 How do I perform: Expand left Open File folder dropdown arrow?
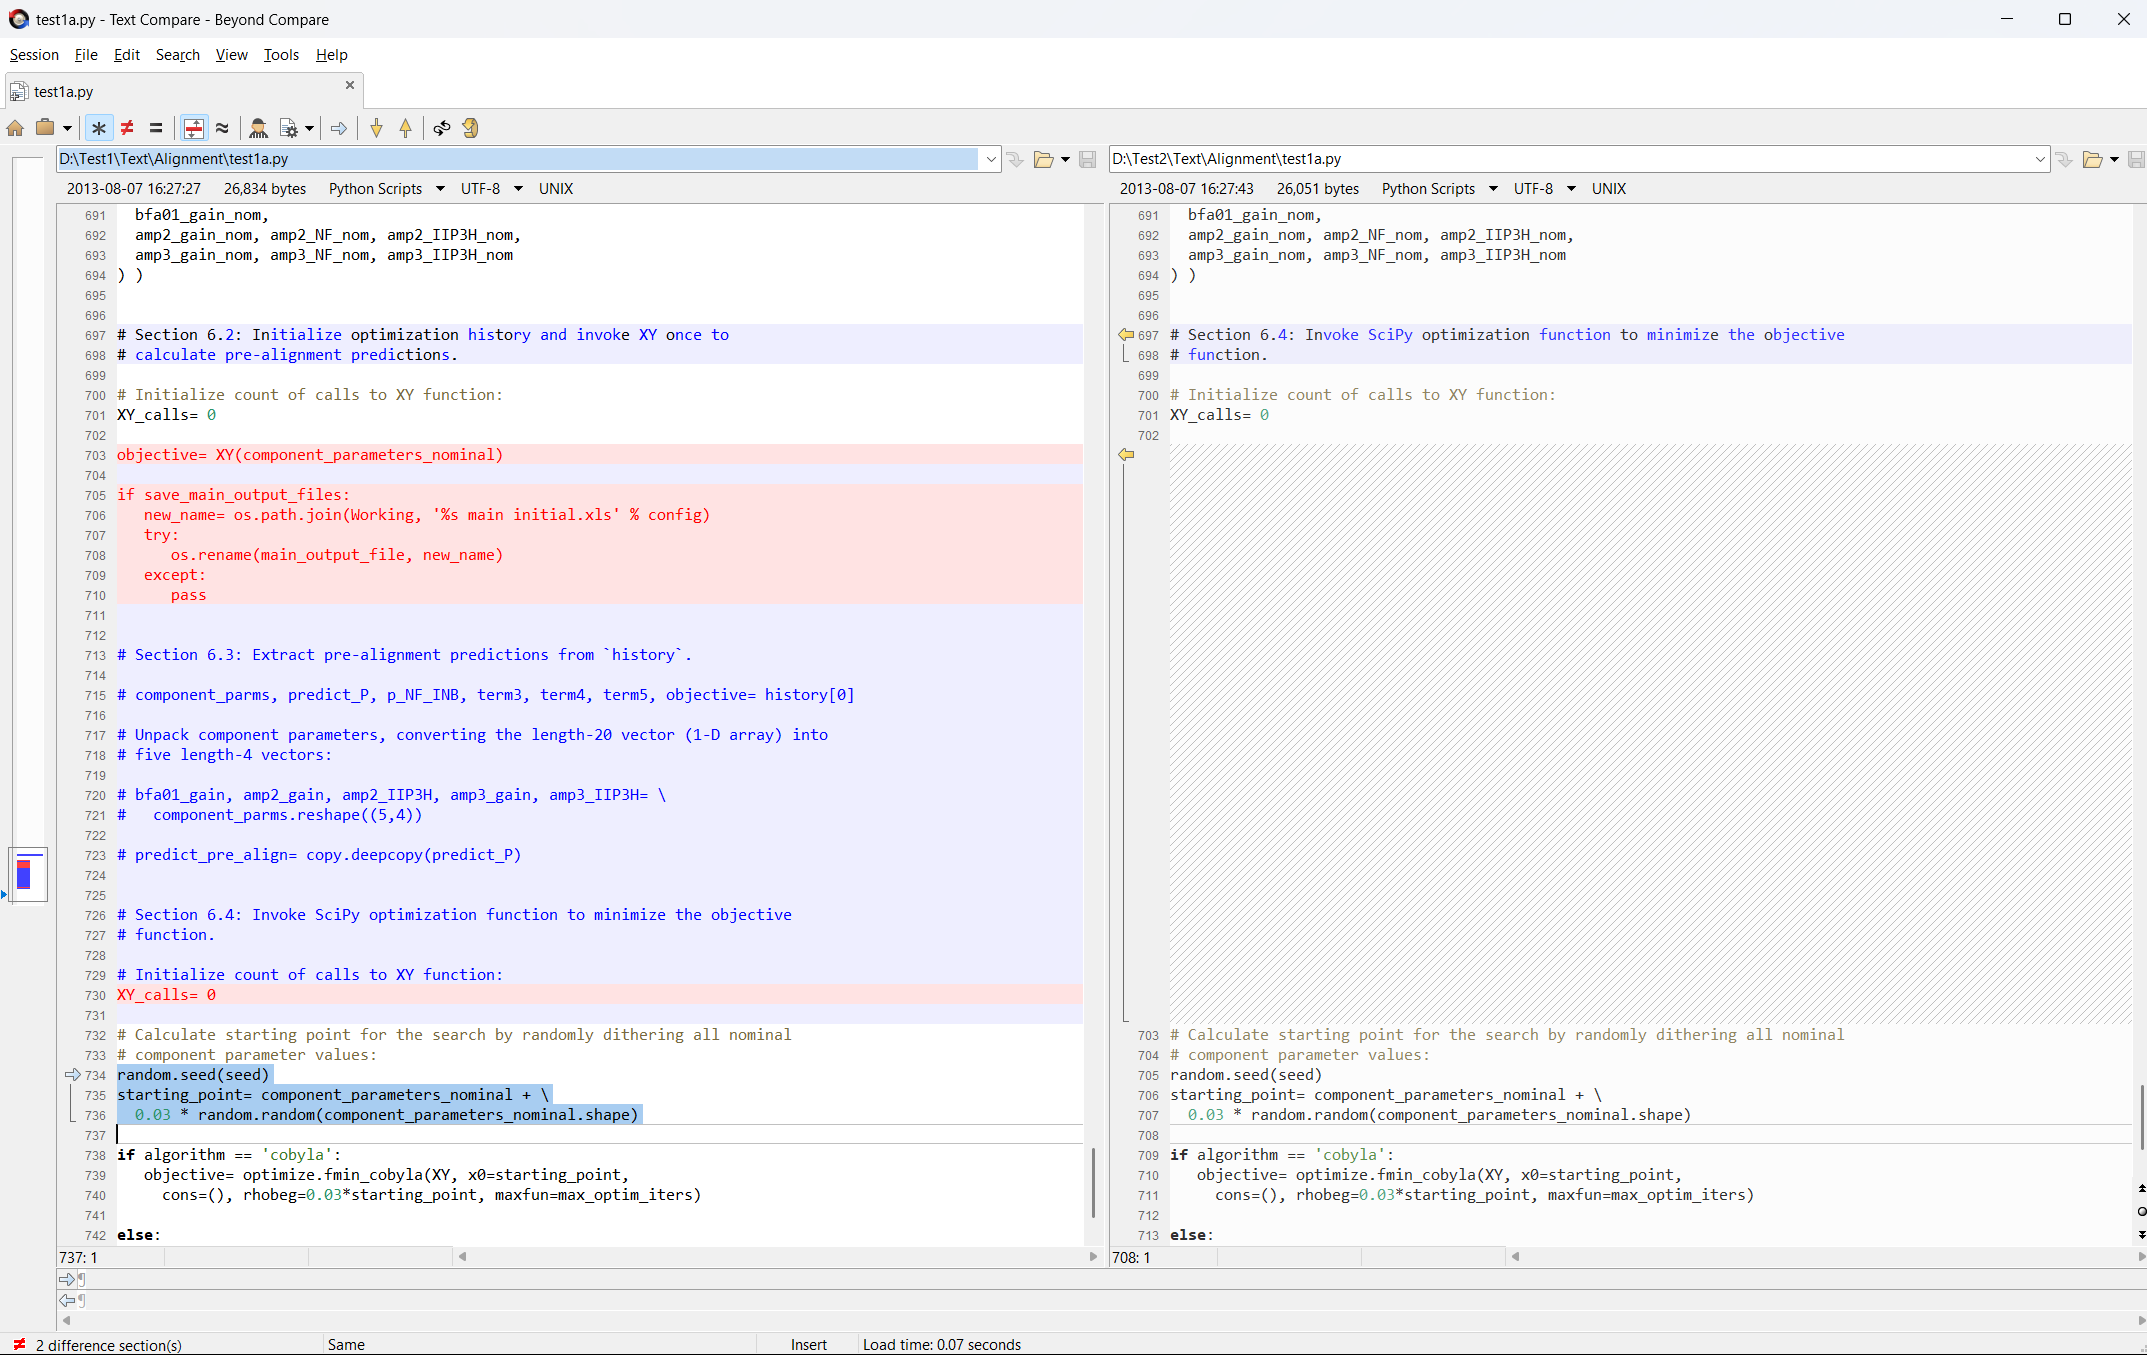[1065, 160]
